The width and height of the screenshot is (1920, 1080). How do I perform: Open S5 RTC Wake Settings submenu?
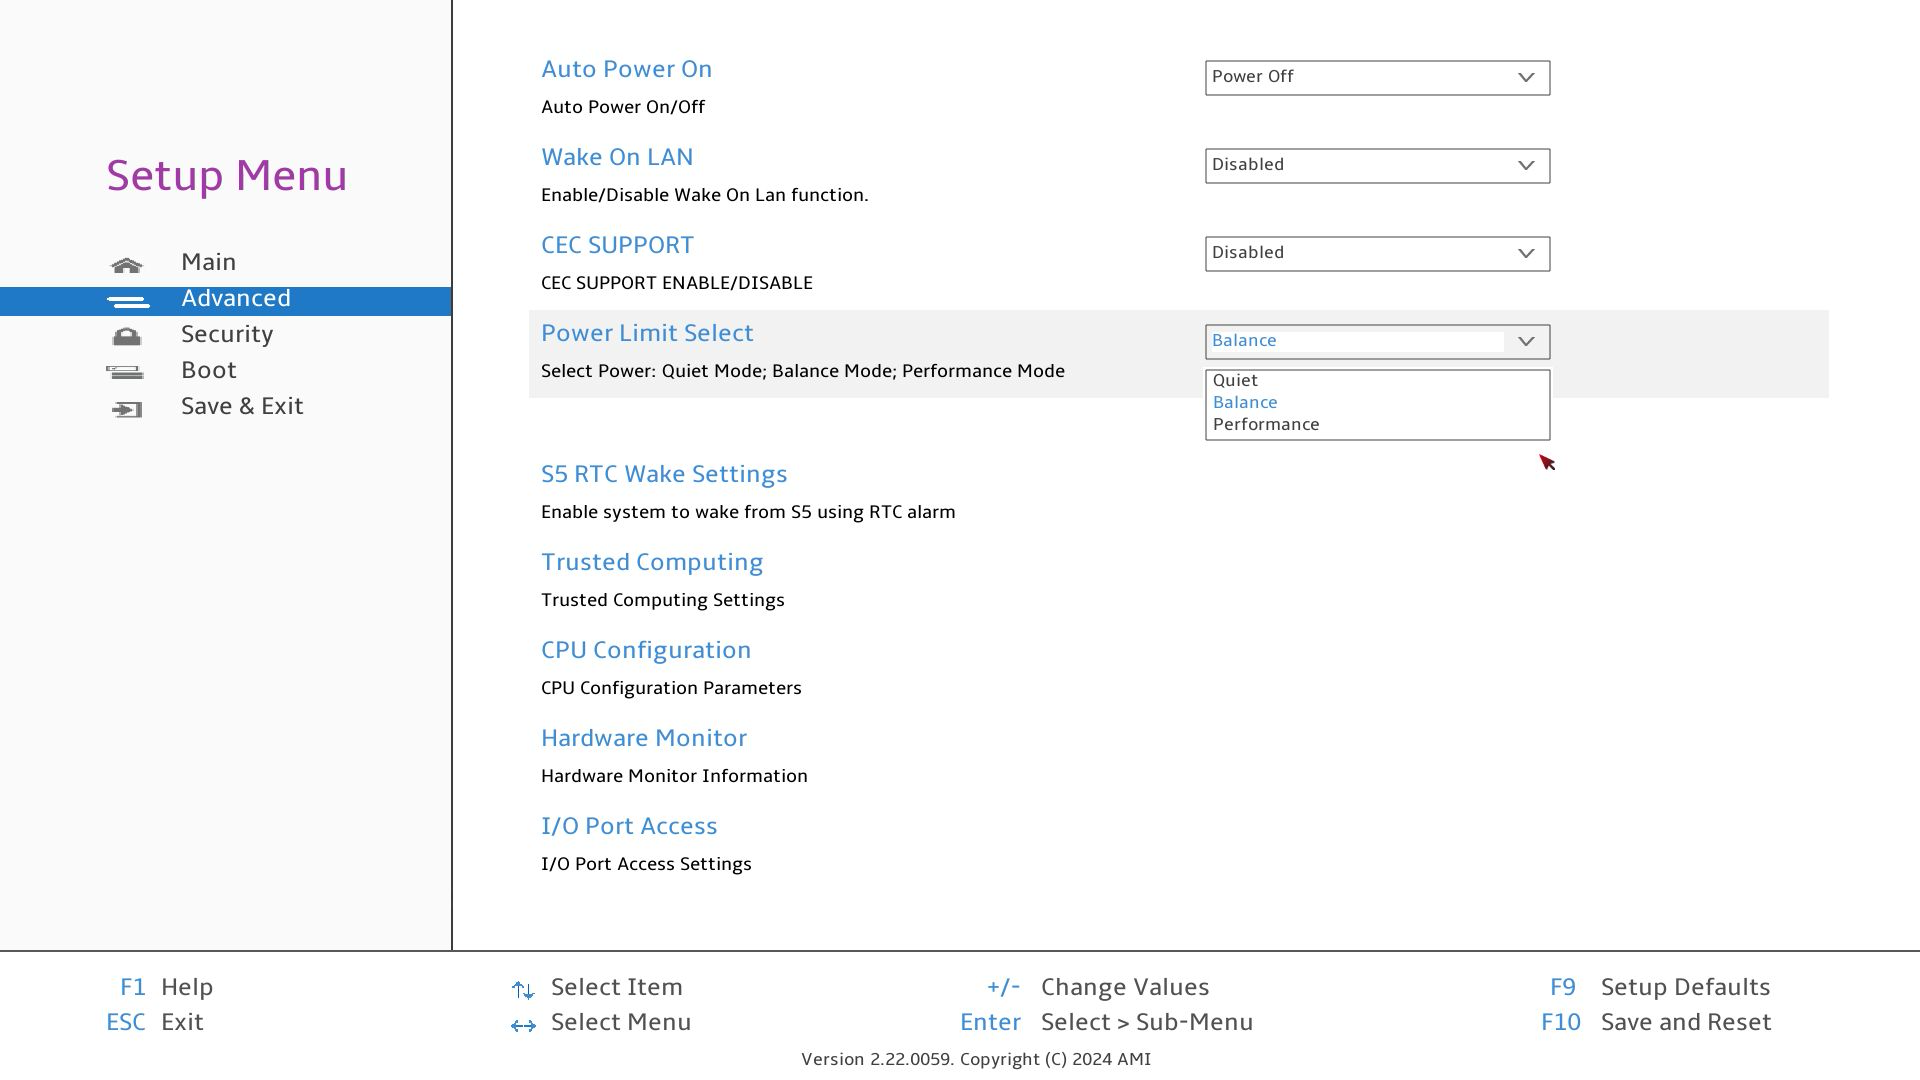(x=664, y=475)
